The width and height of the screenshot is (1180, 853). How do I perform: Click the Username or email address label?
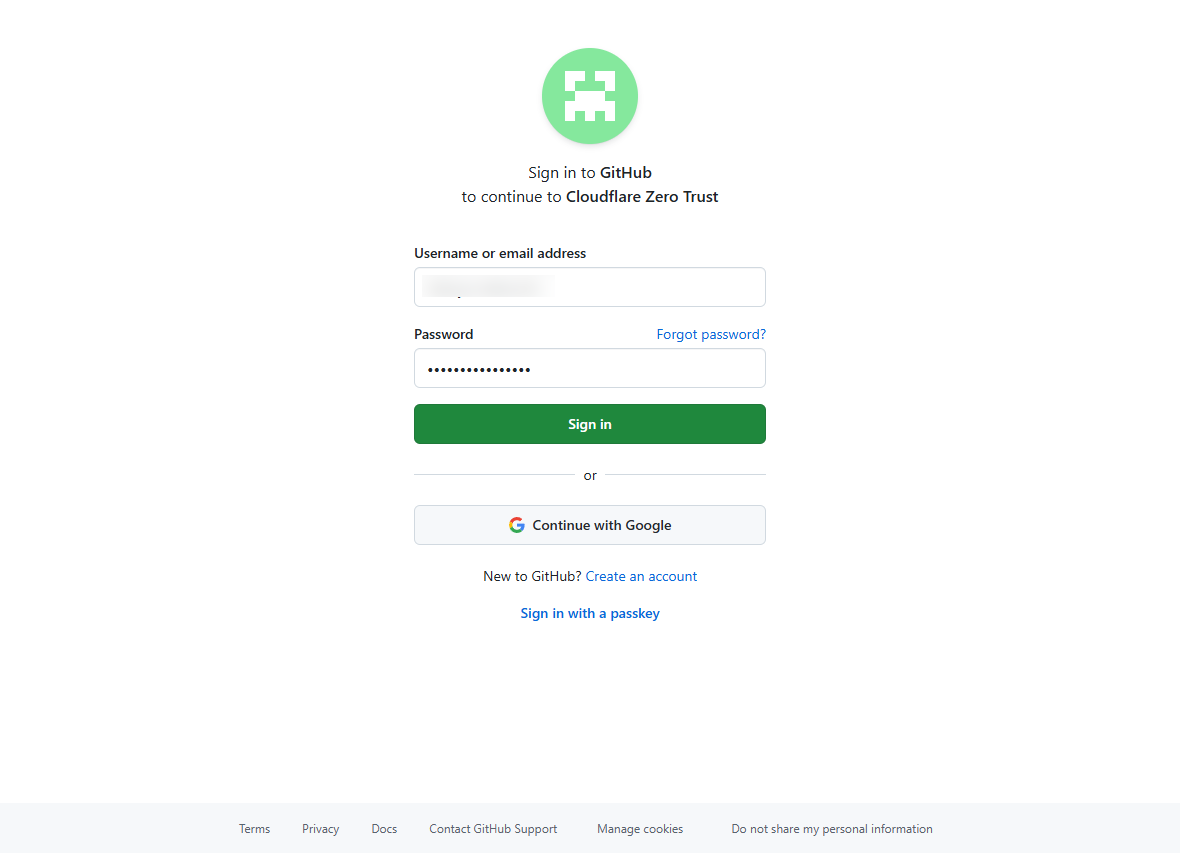point(500,253)
